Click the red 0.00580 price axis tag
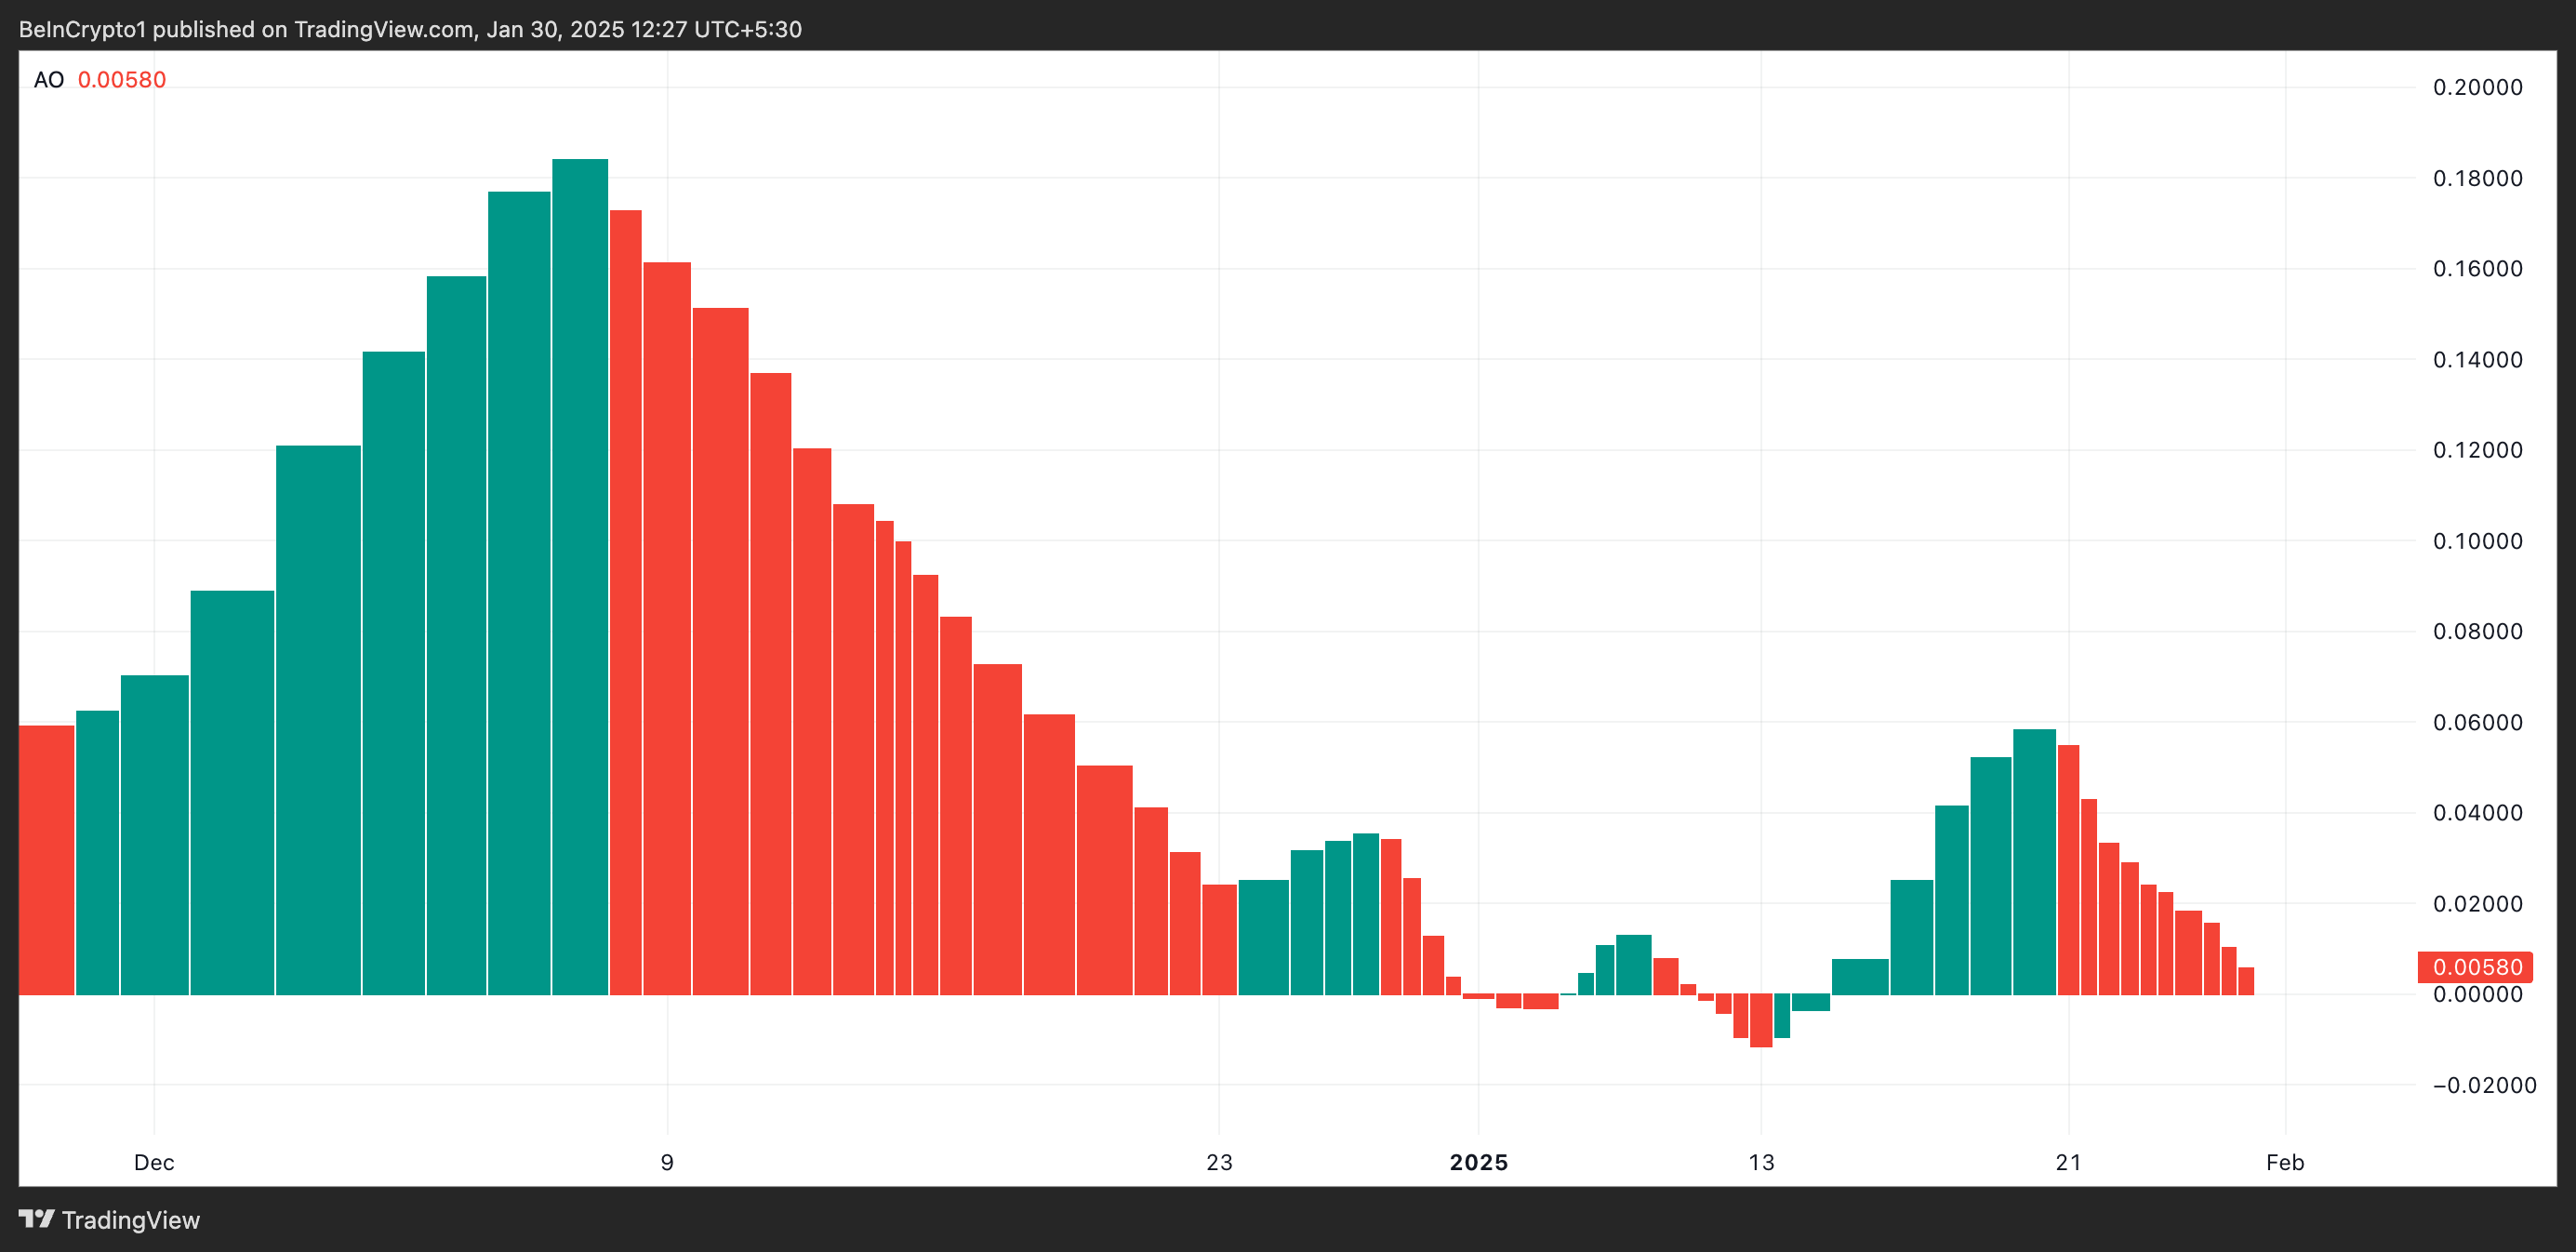 [x=2475, y=967]
